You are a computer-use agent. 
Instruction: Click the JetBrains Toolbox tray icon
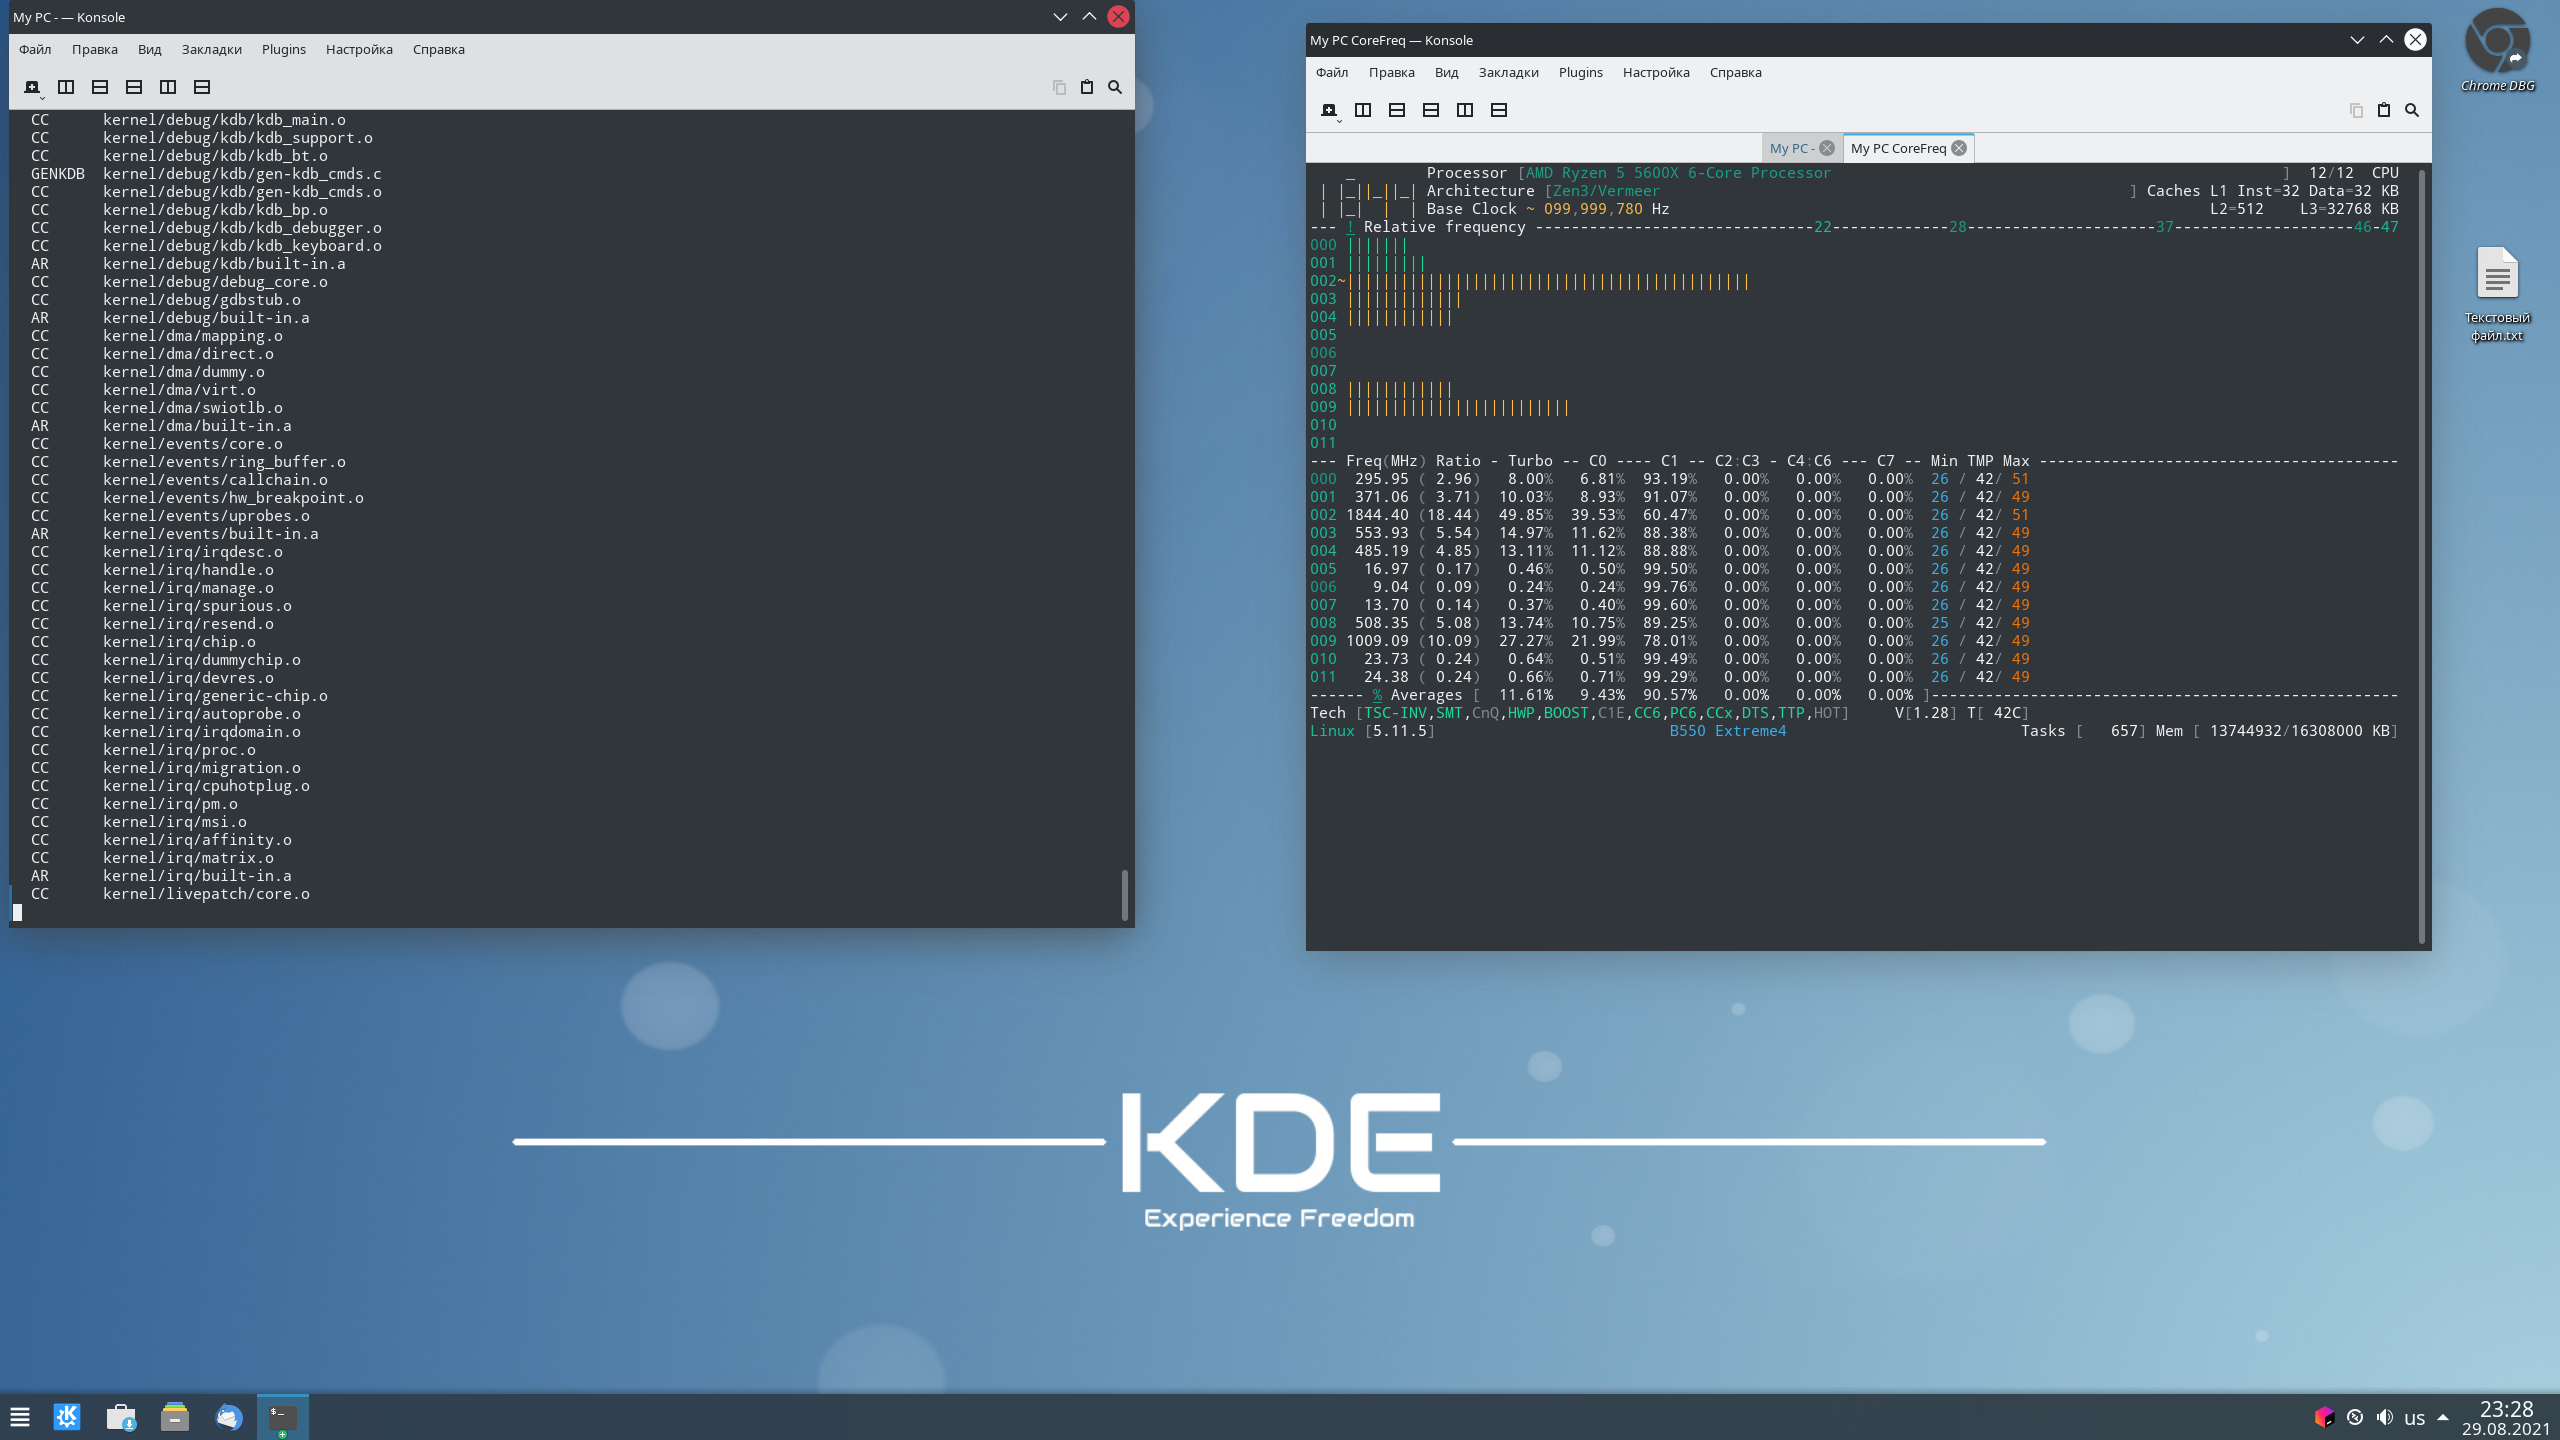pos(2323,1417)
